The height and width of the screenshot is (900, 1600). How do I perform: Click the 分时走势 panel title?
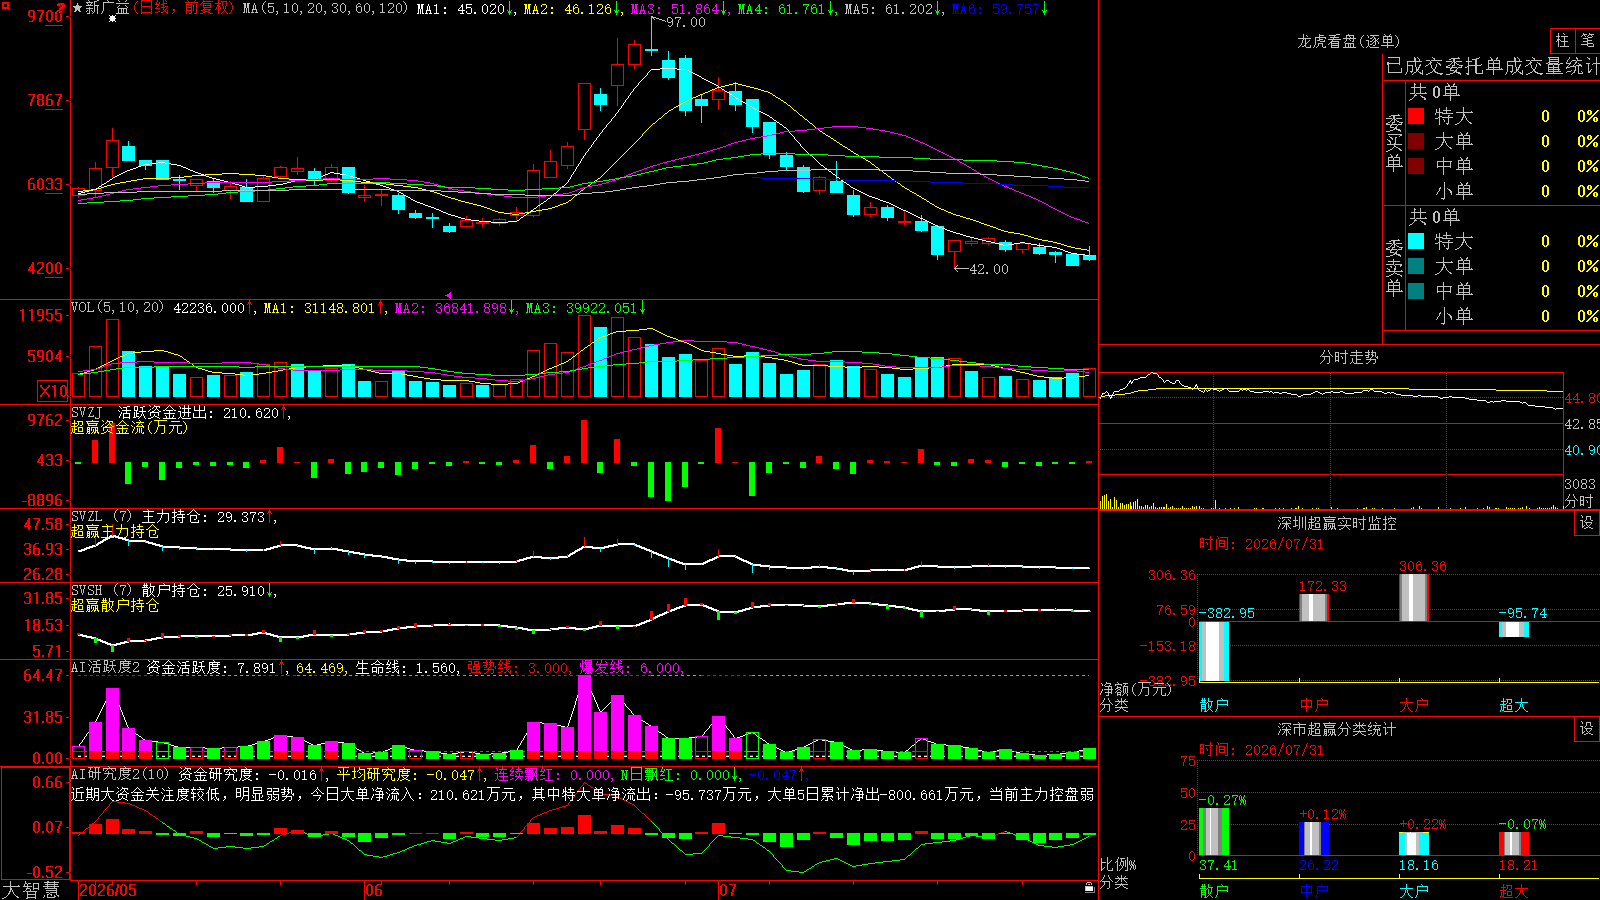pos(1348,357)
